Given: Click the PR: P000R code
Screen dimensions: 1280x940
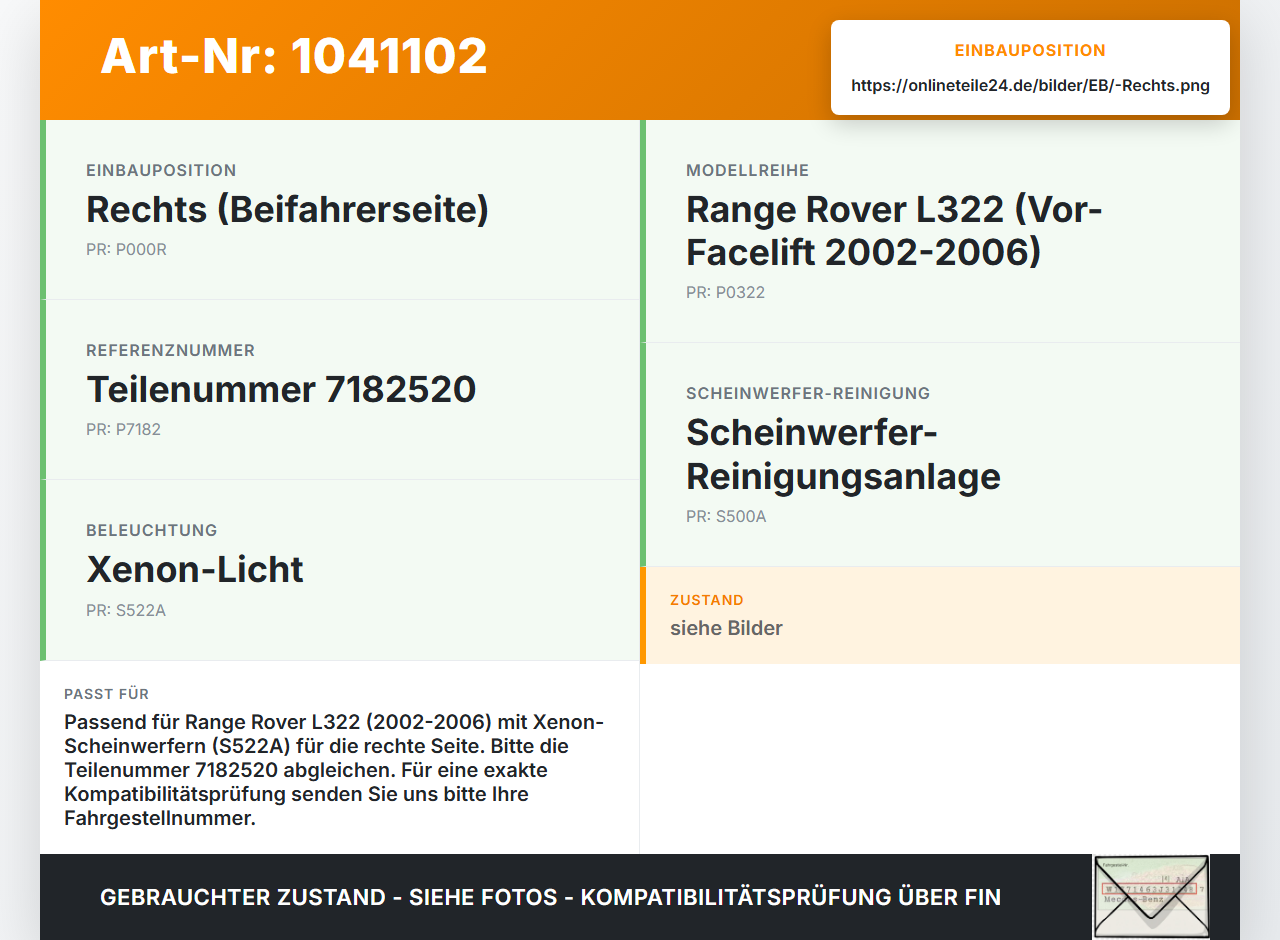Looking at the screenshot, I should 126,250.
